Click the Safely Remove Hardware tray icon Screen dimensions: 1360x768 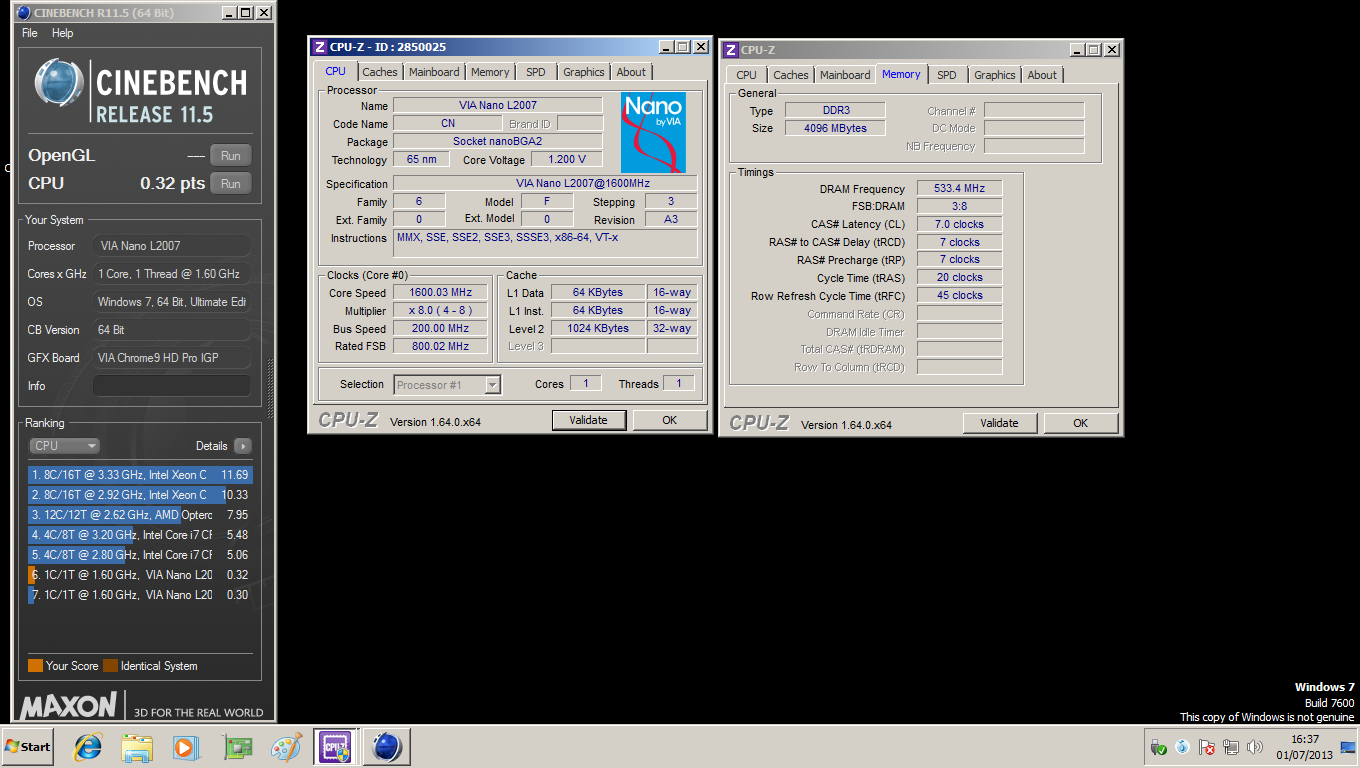(x=1159, y=747)
